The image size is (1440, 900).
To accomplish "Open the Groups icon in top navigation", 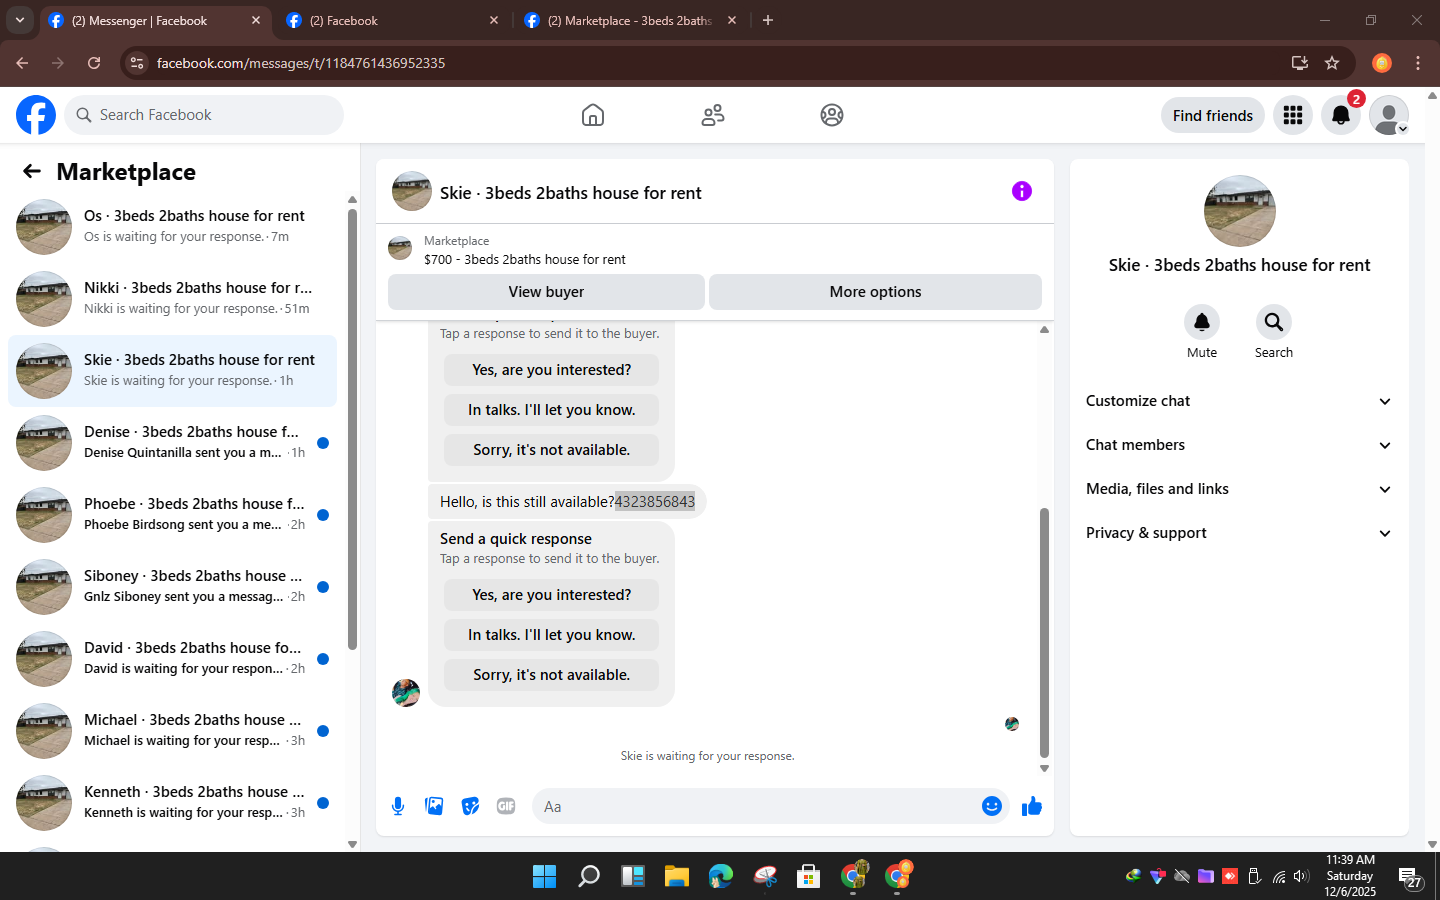I will (832, 115).
